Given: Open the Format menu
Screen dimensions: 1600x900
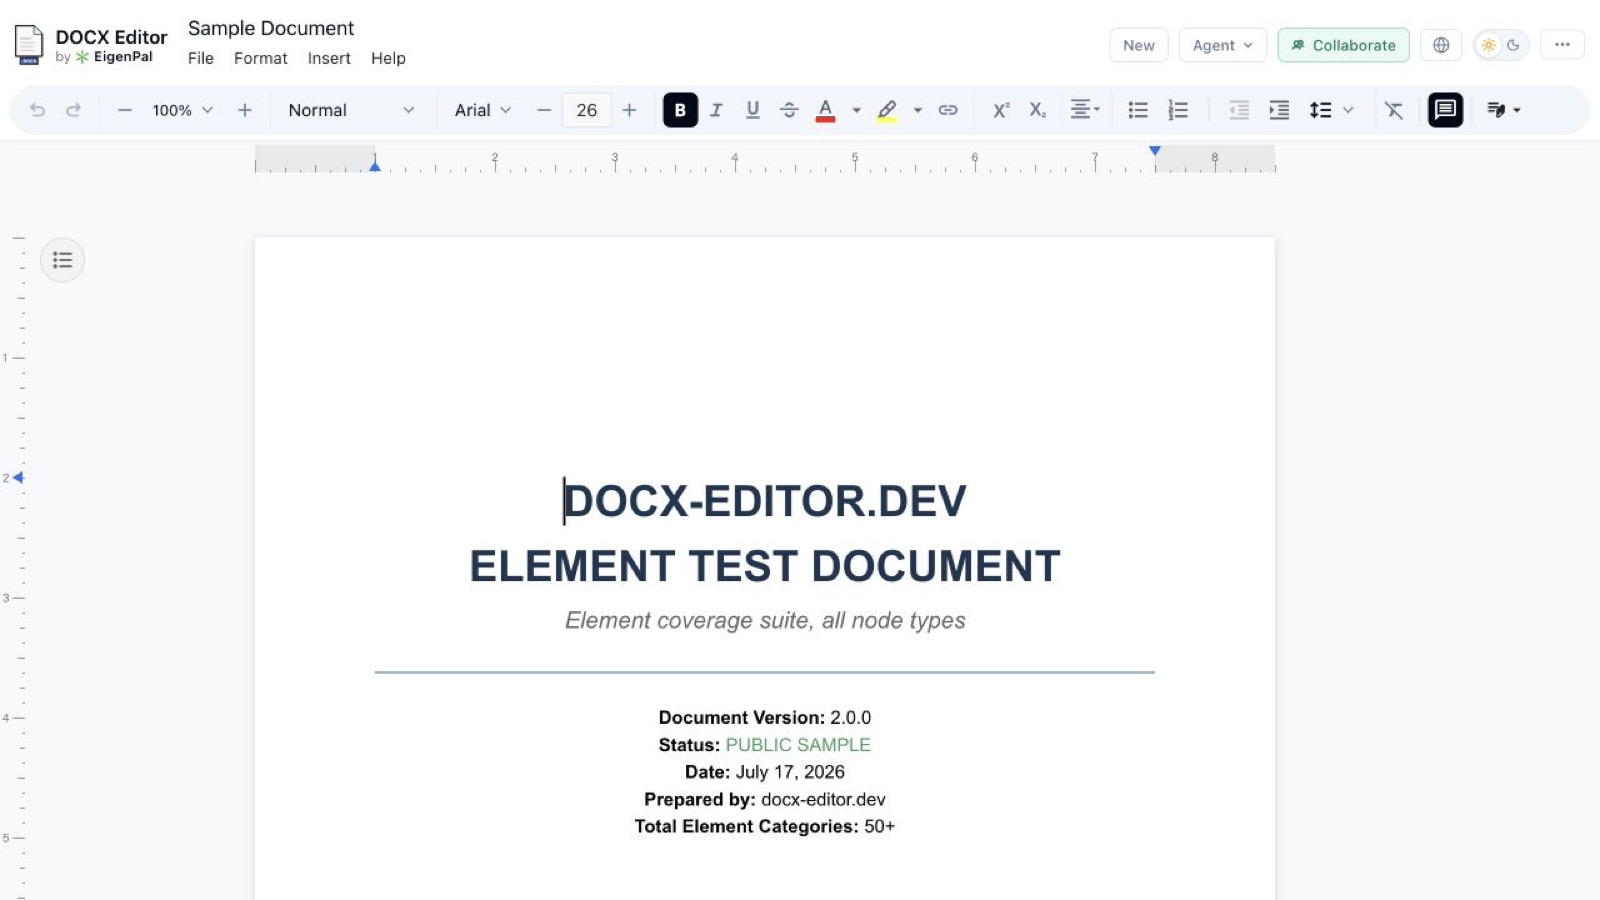Looking at the screenshot, I should (x=261, y=58).
